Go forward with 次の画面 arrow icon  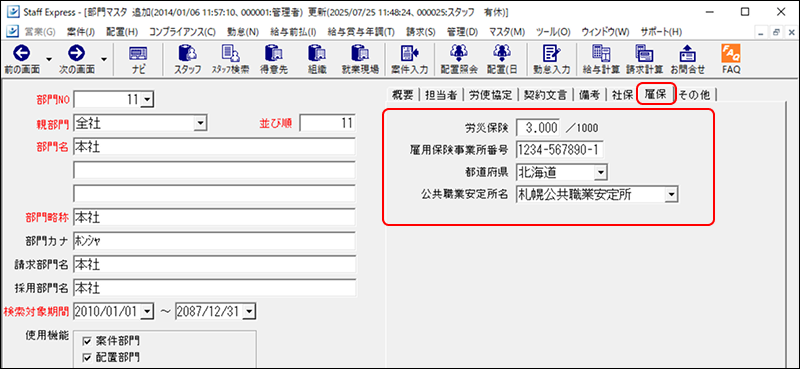(77, 53)
